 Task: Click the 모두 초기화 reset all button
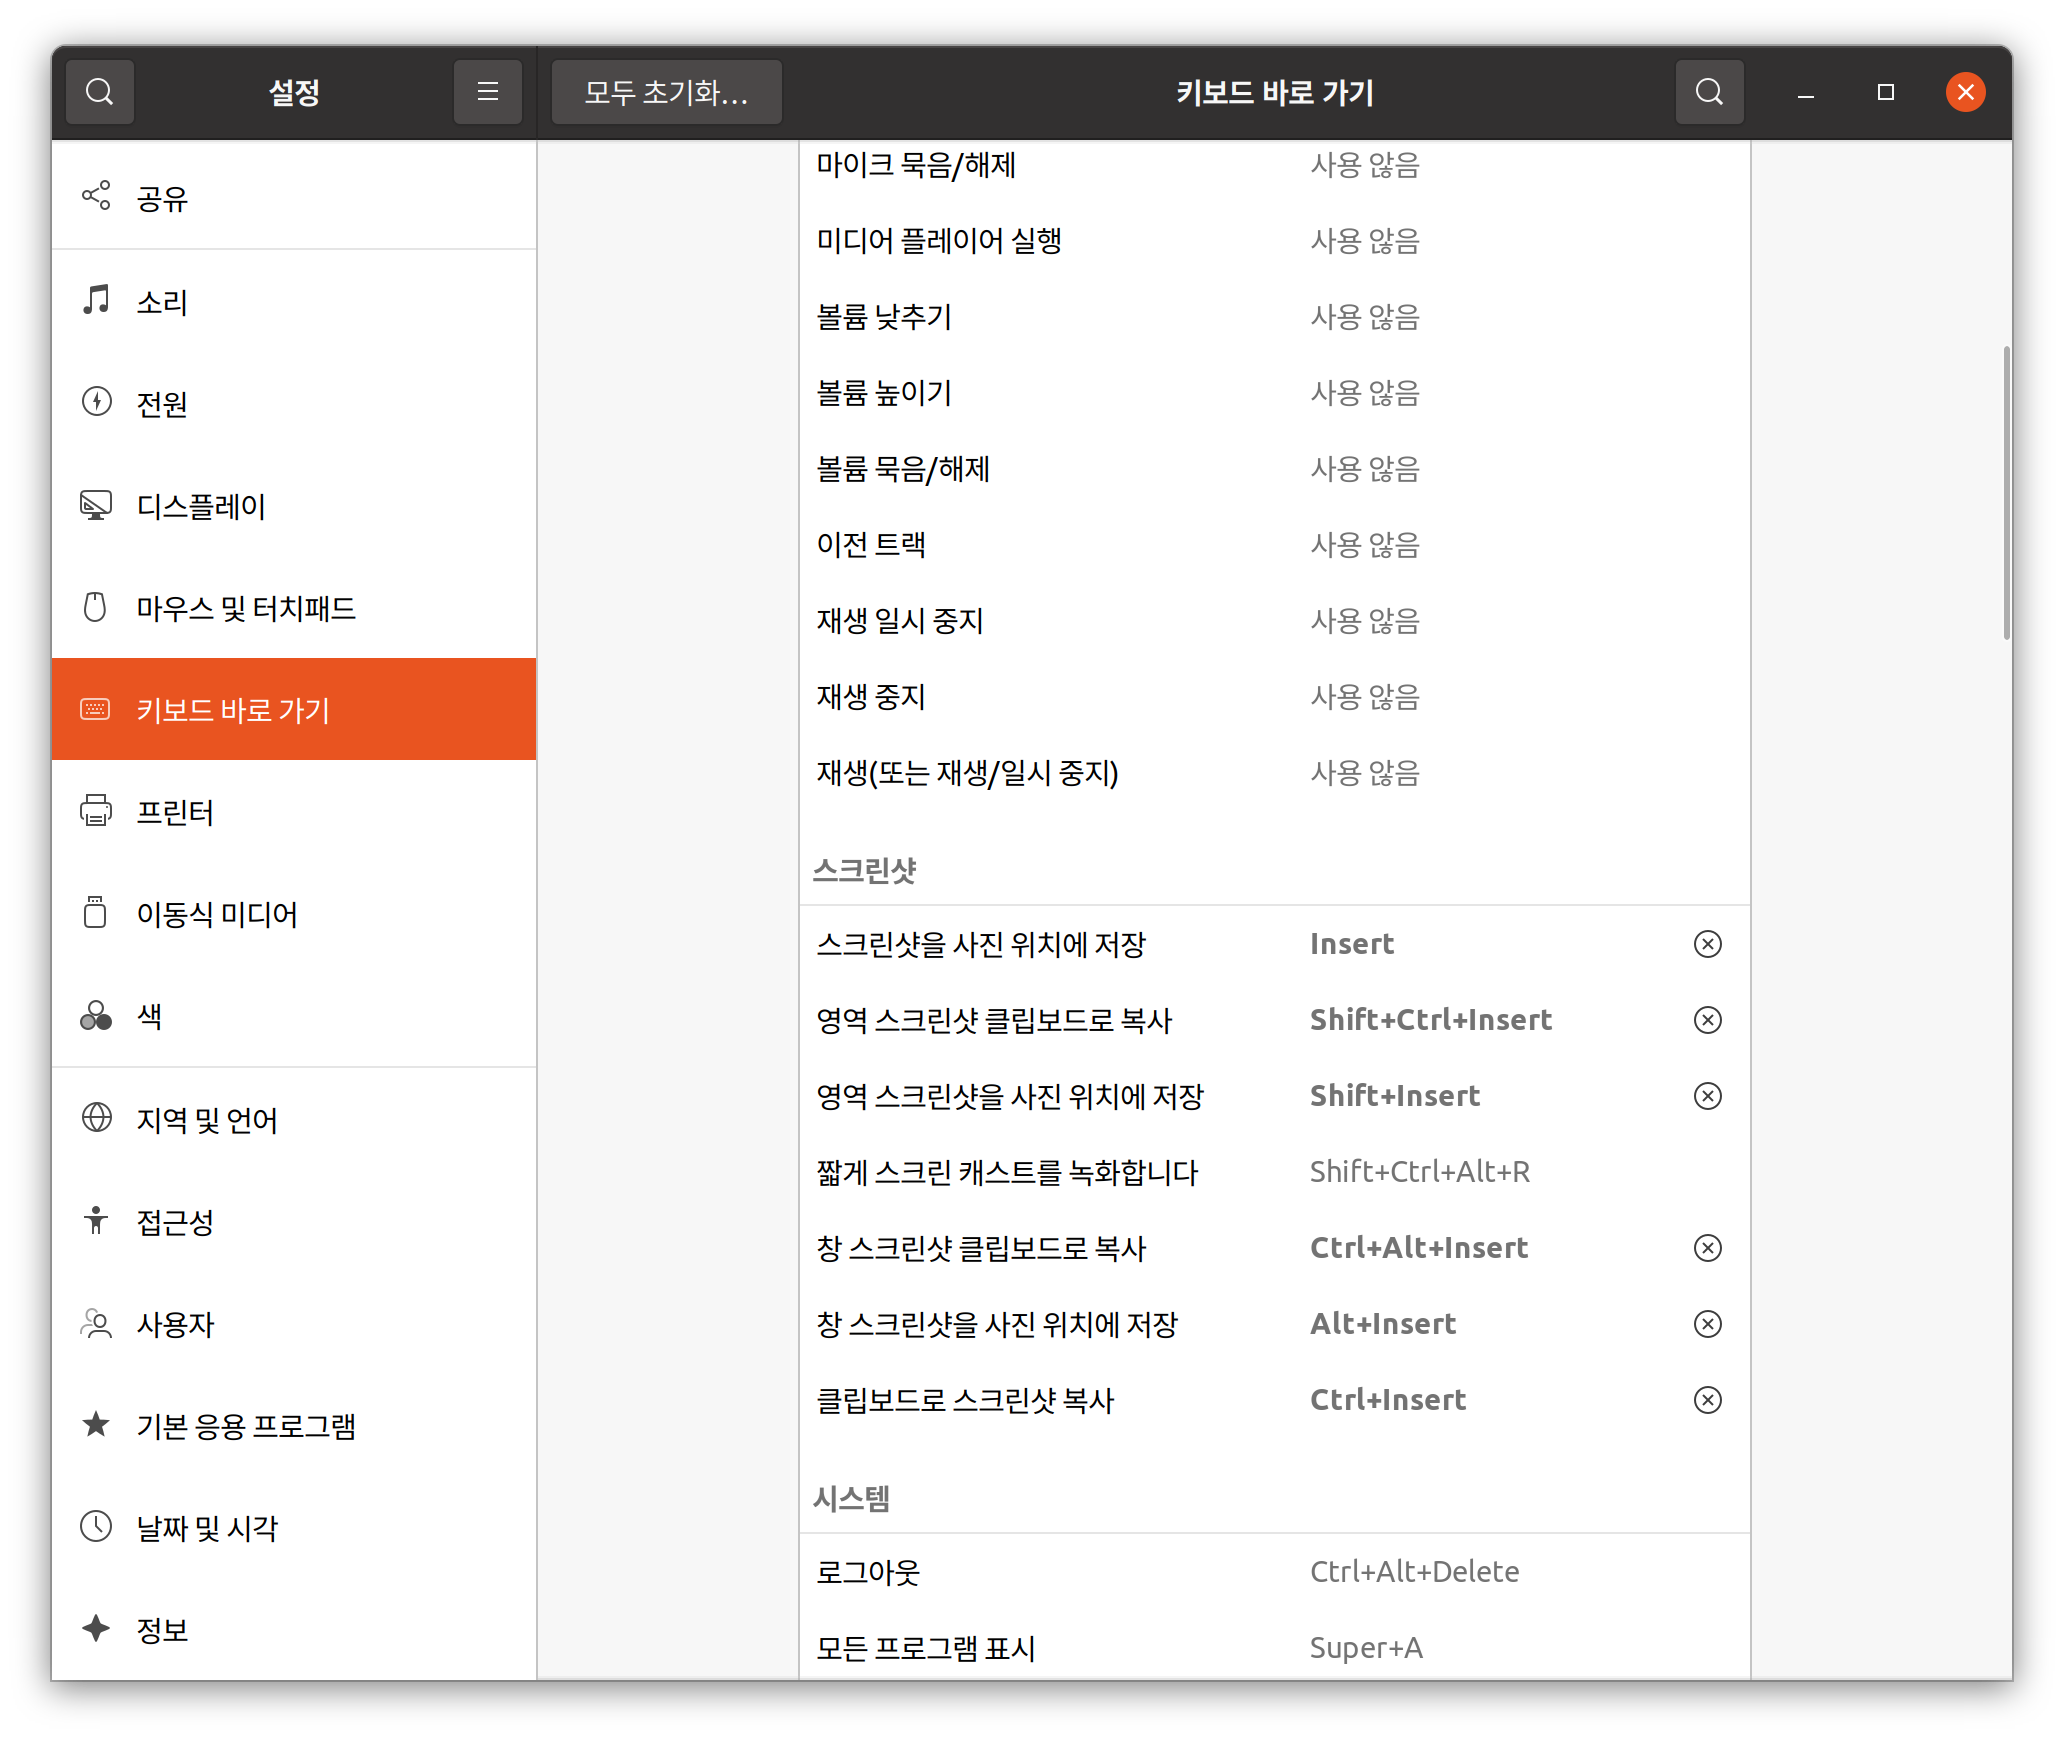[x=666, y=92]
